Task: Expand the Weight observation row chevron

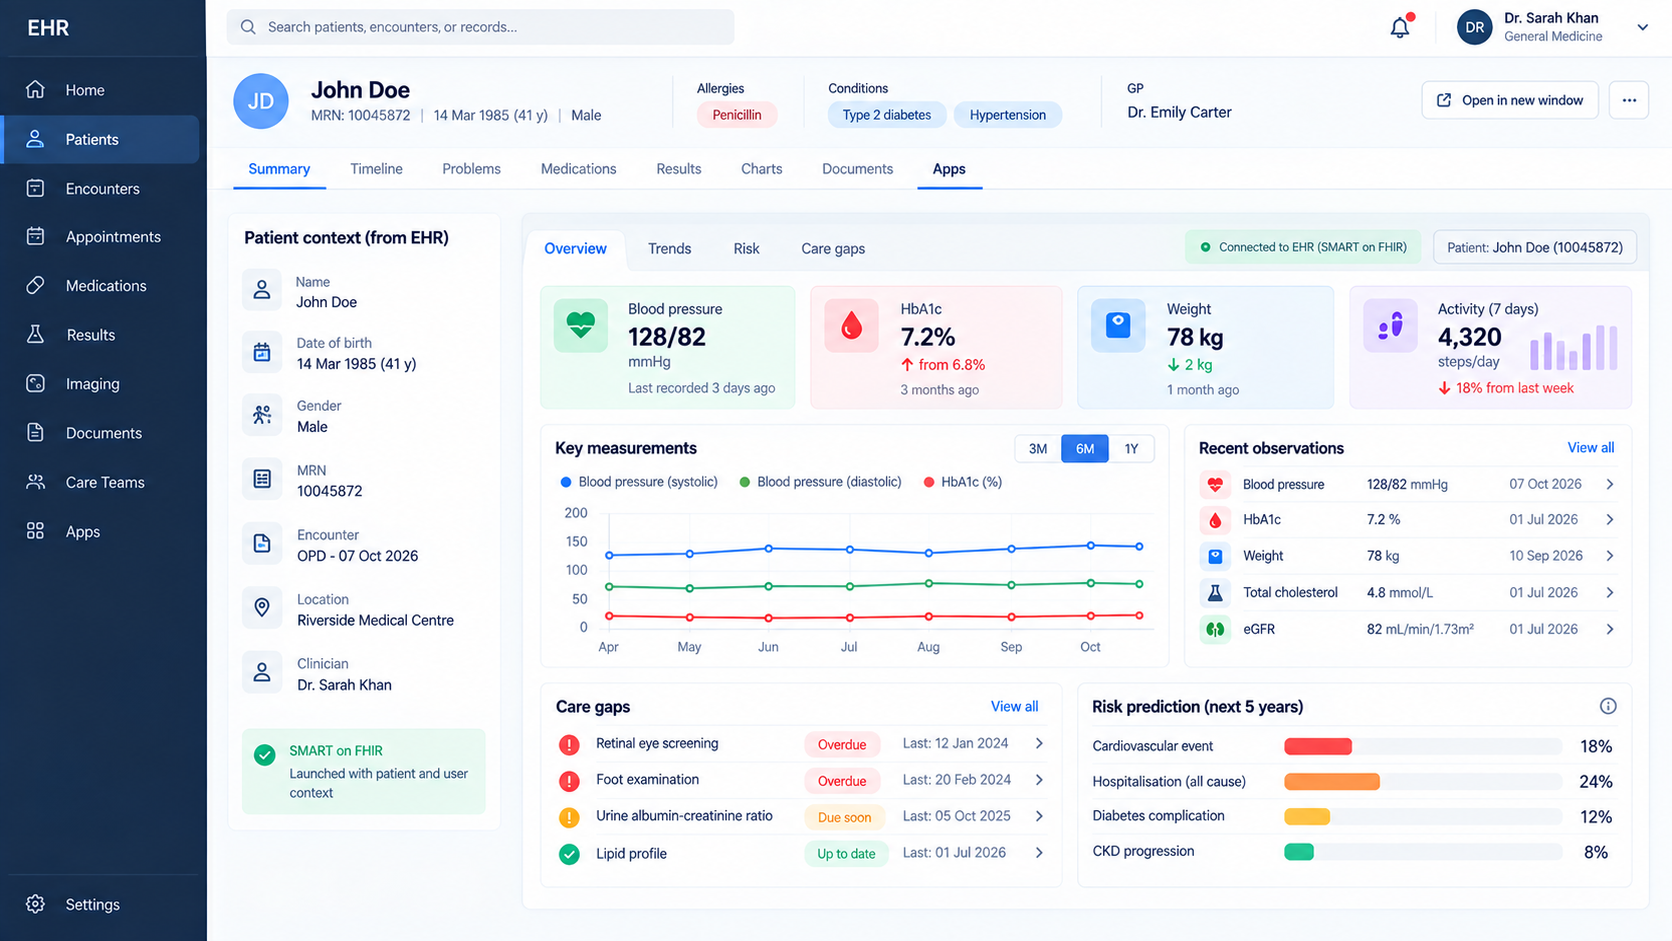Action: [x=1610, y=556]
